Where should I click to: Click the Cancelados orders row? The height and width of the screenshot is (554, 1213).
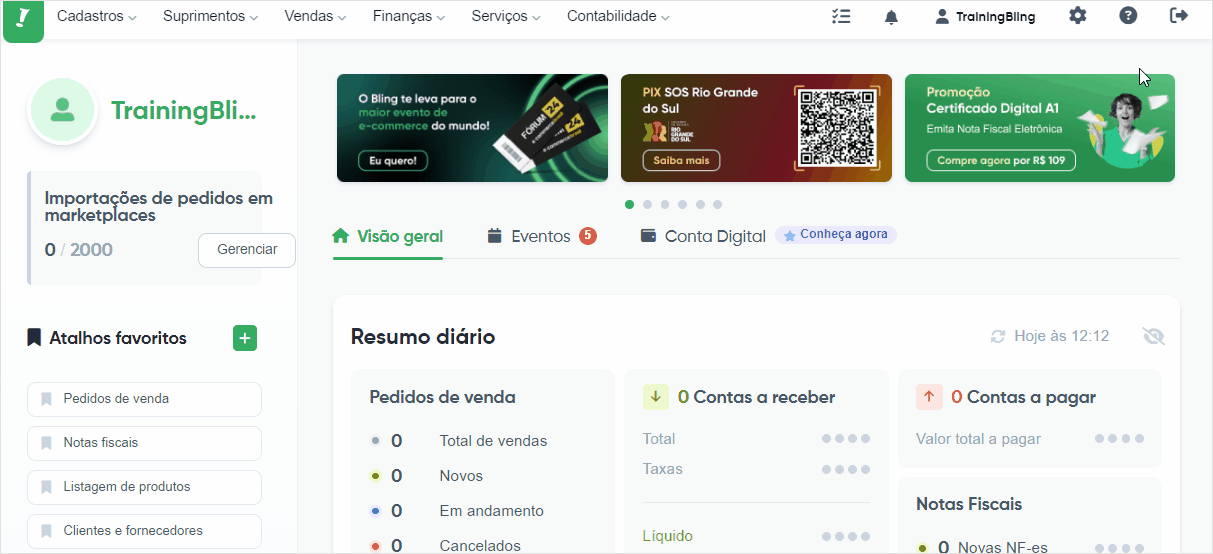446,546
